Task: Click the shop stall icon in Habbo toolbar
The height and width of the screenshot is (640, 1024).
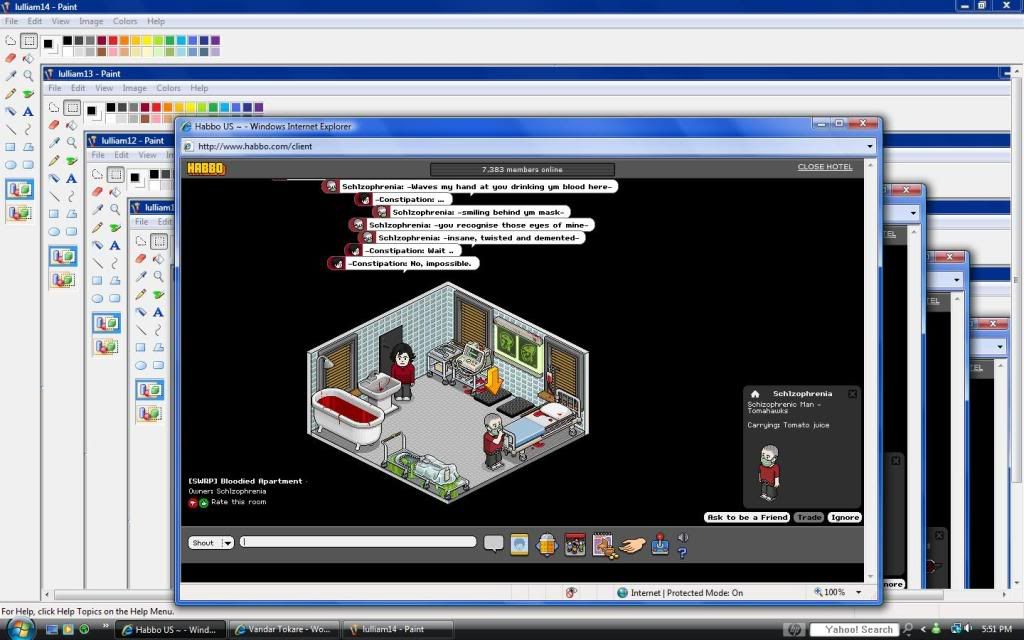Action: (x=574, y=544)
